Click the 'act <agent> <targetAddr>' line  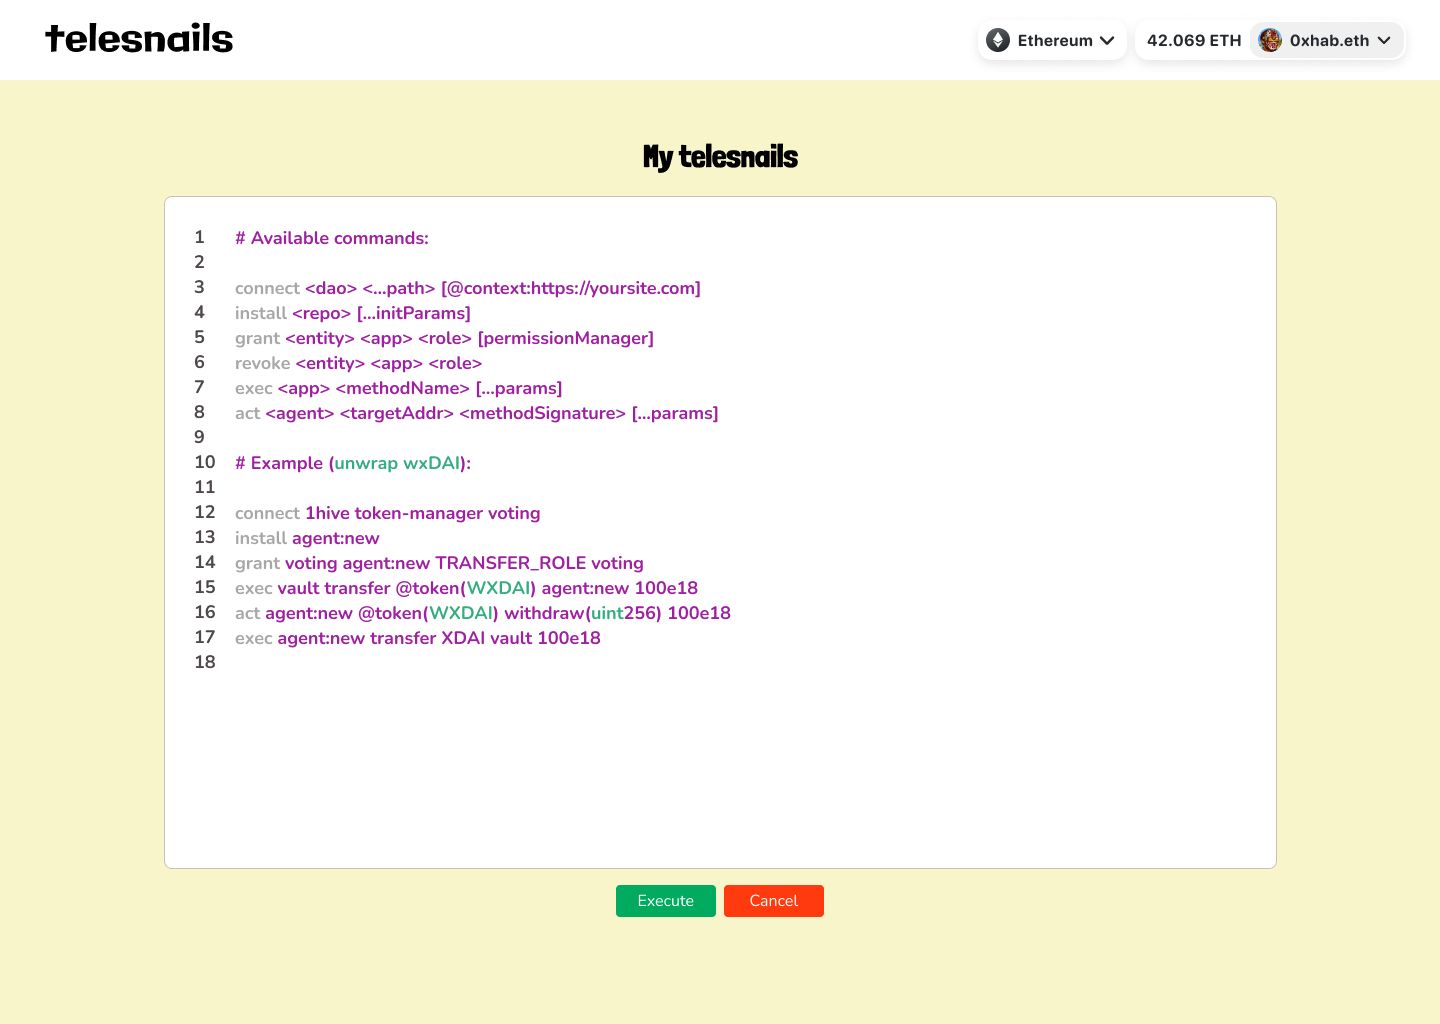click(476, 413)
